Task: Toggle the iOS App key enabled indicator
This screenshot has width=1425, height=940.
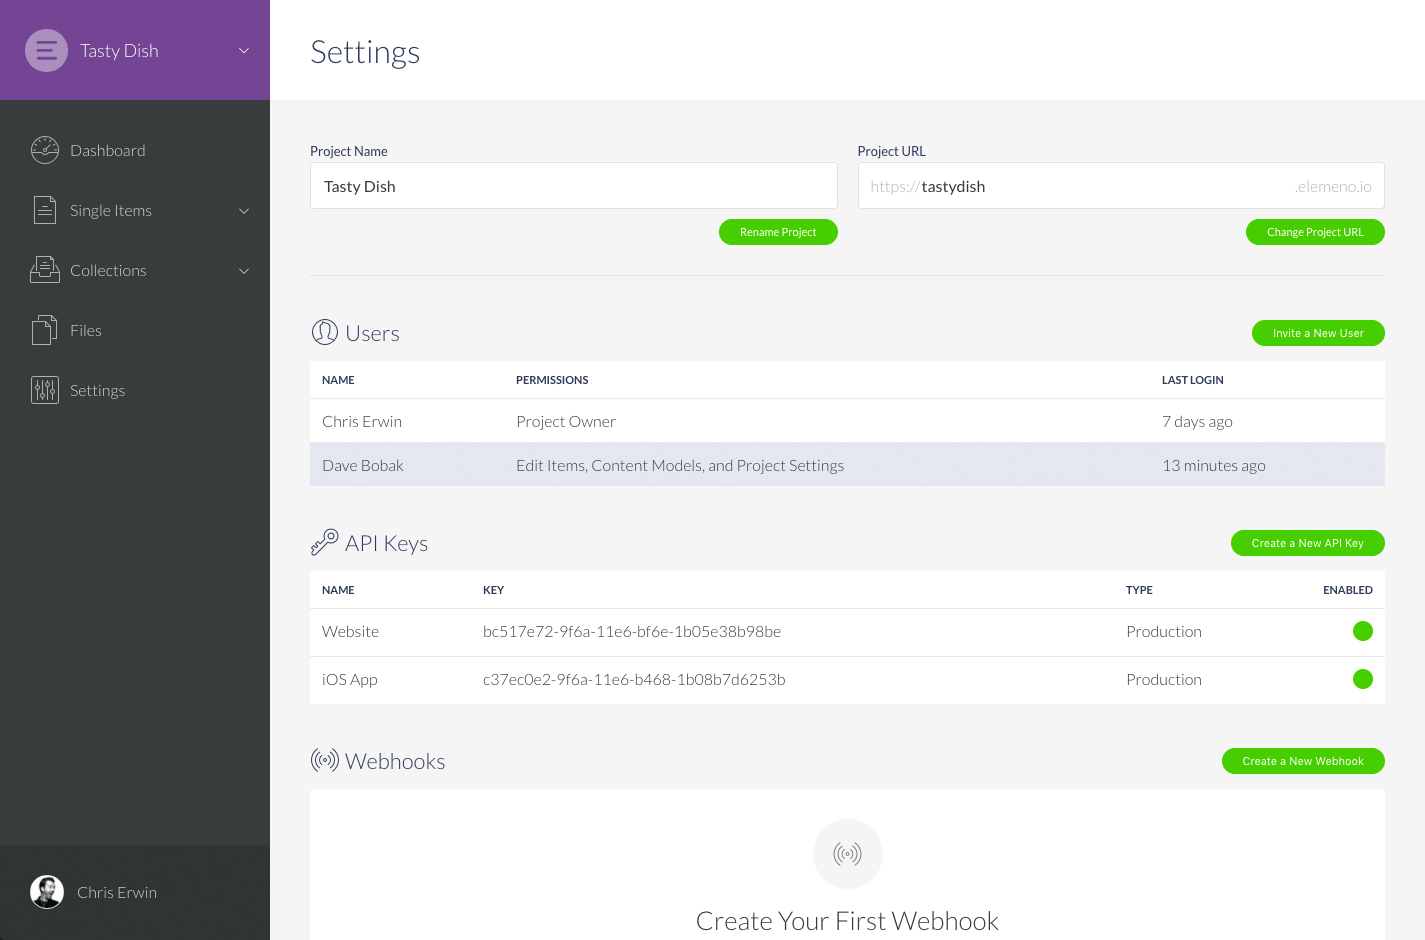Action: pyautogui.click(x=1363, y=679)
